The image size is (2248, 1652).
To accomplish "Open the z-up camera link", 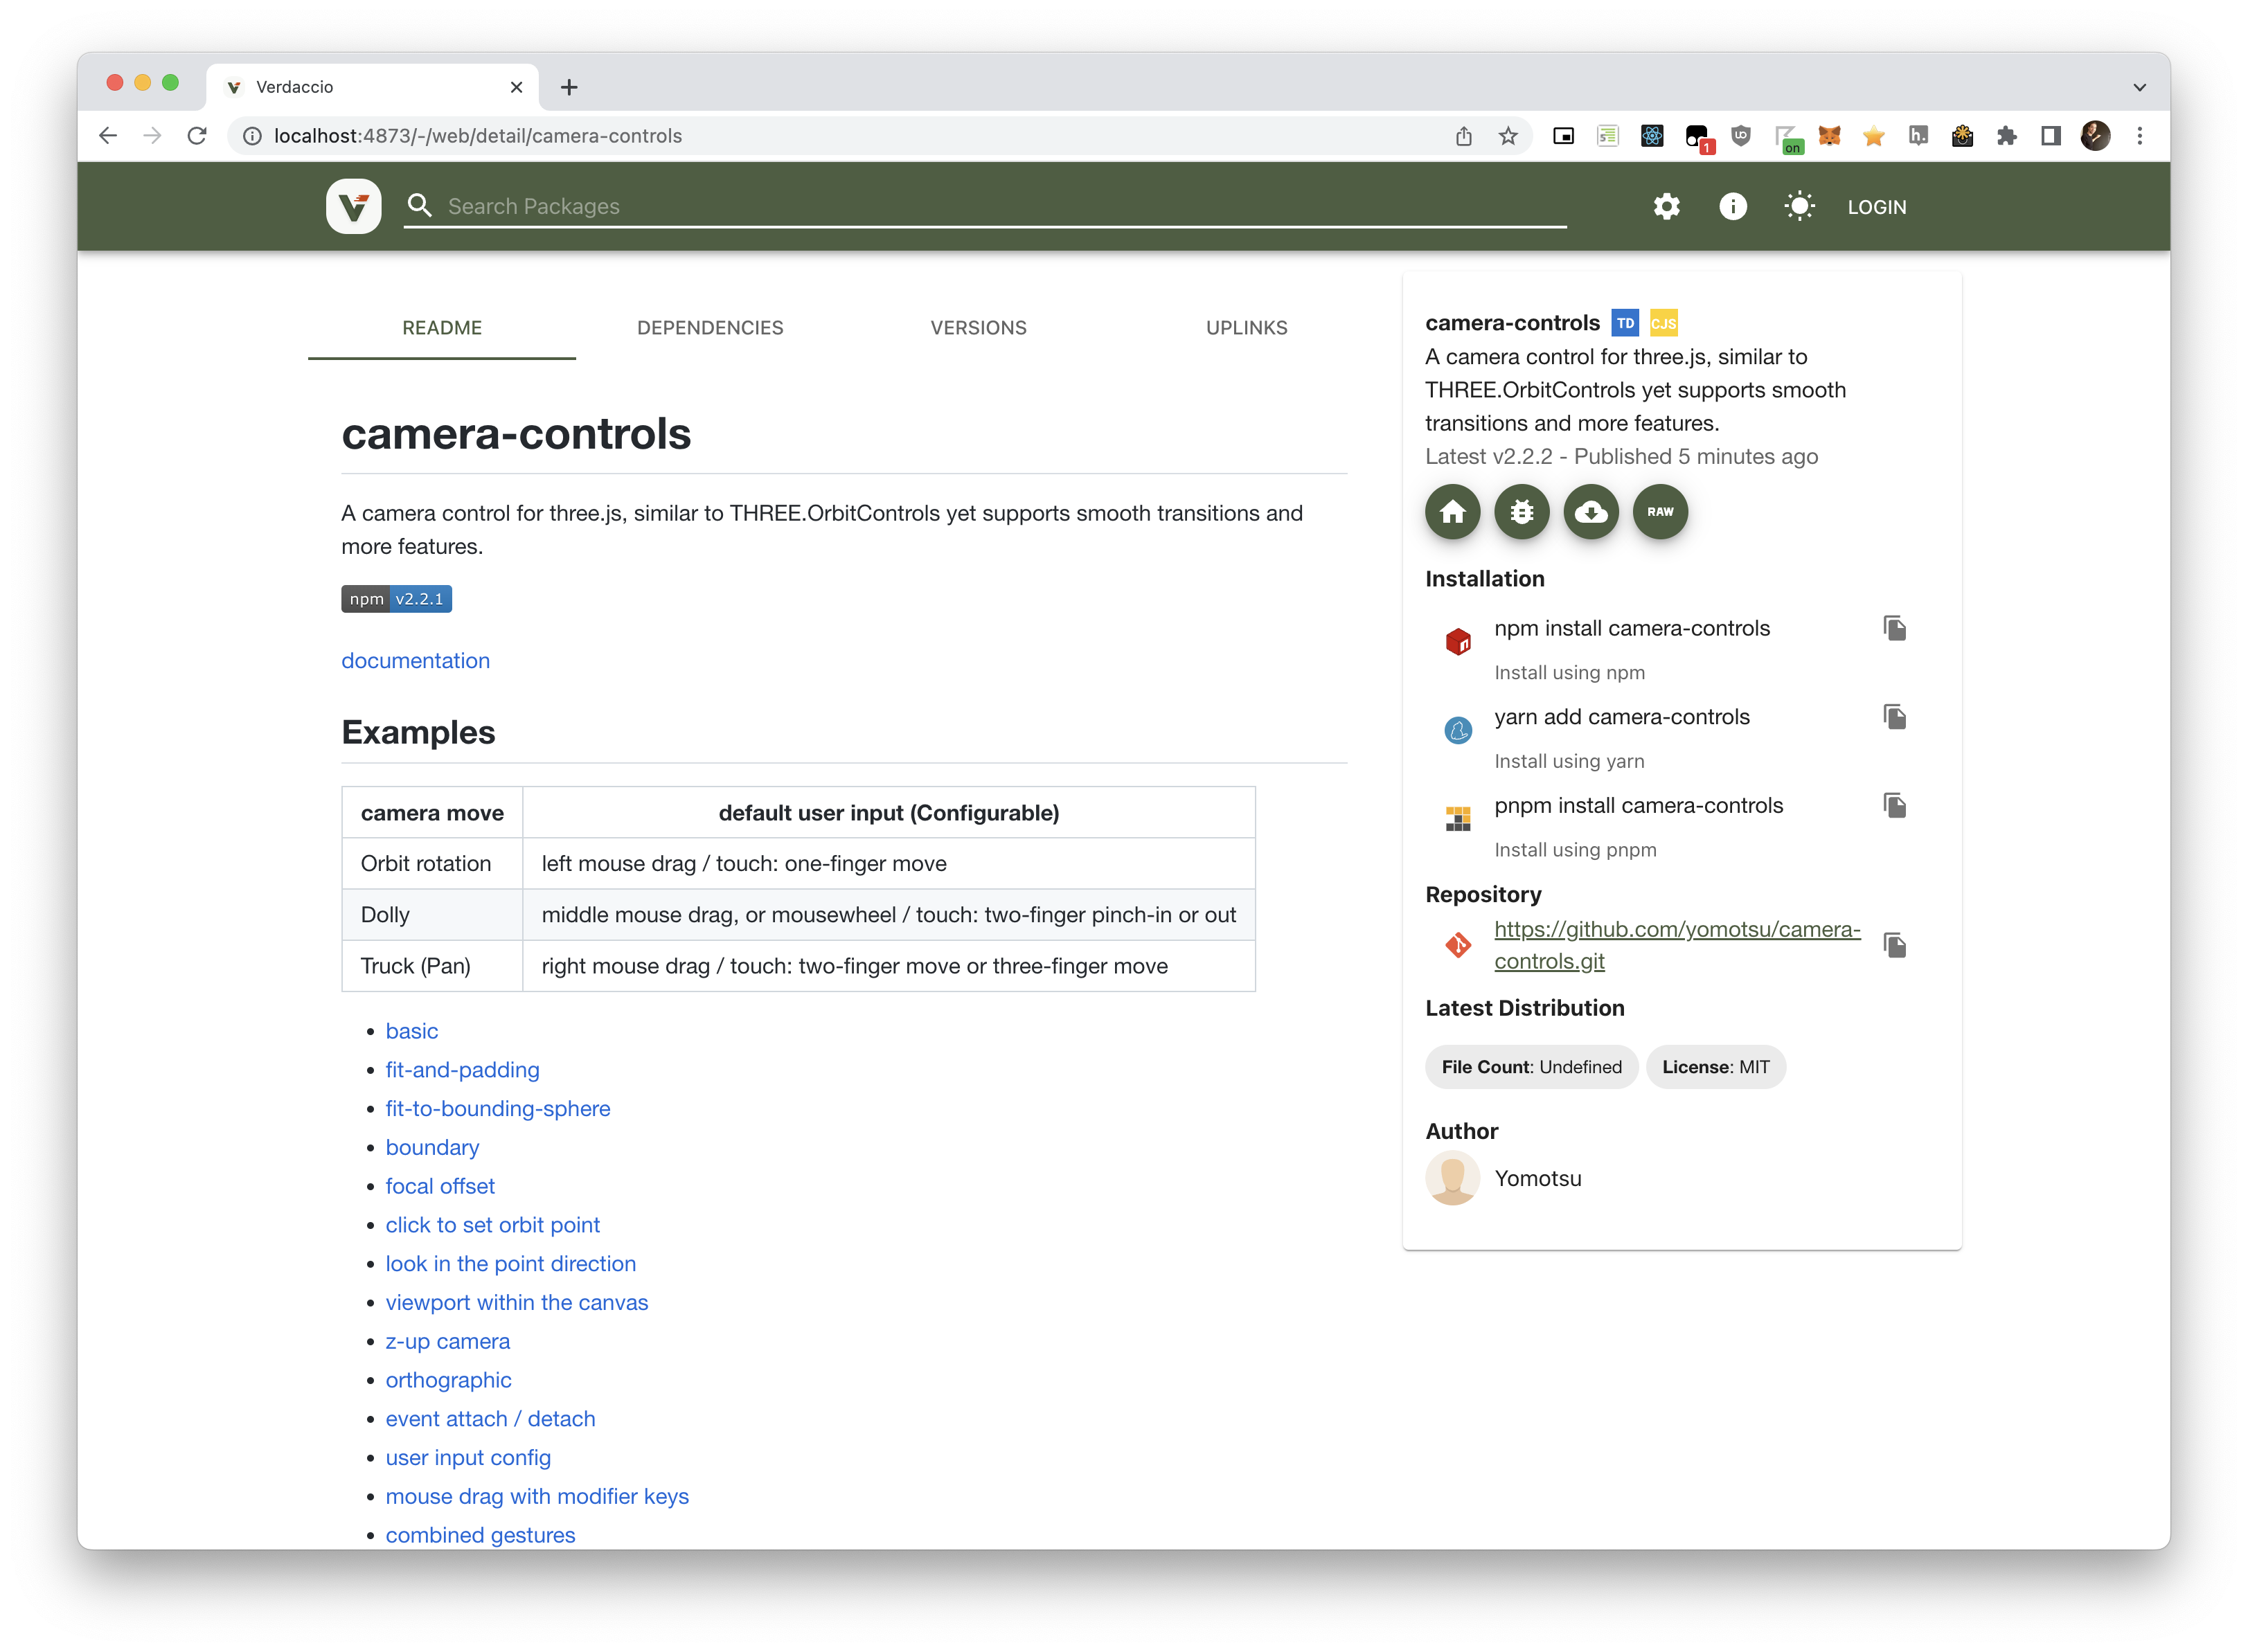I will click(447, 1342).
